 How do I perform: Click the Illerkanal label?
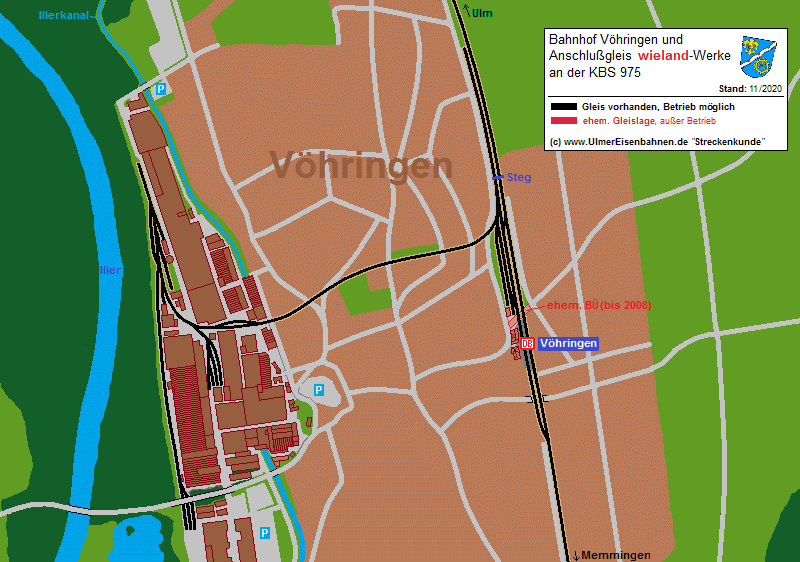[67, 16]
